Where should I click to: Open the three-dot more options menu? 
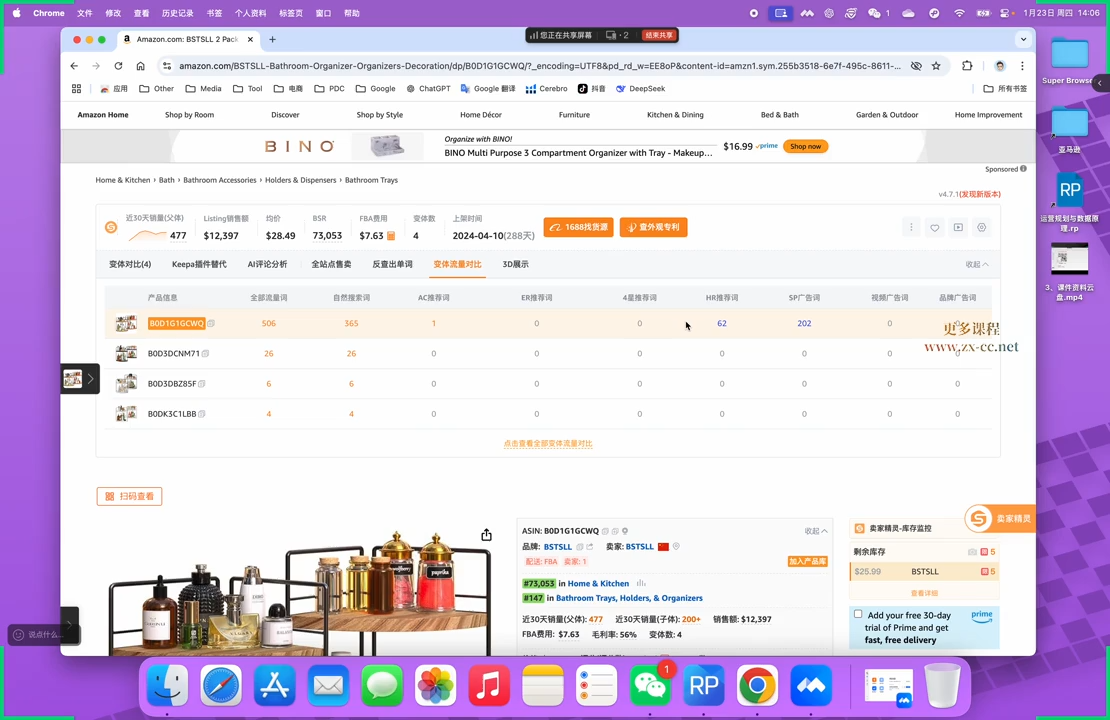tap(911, 228)
